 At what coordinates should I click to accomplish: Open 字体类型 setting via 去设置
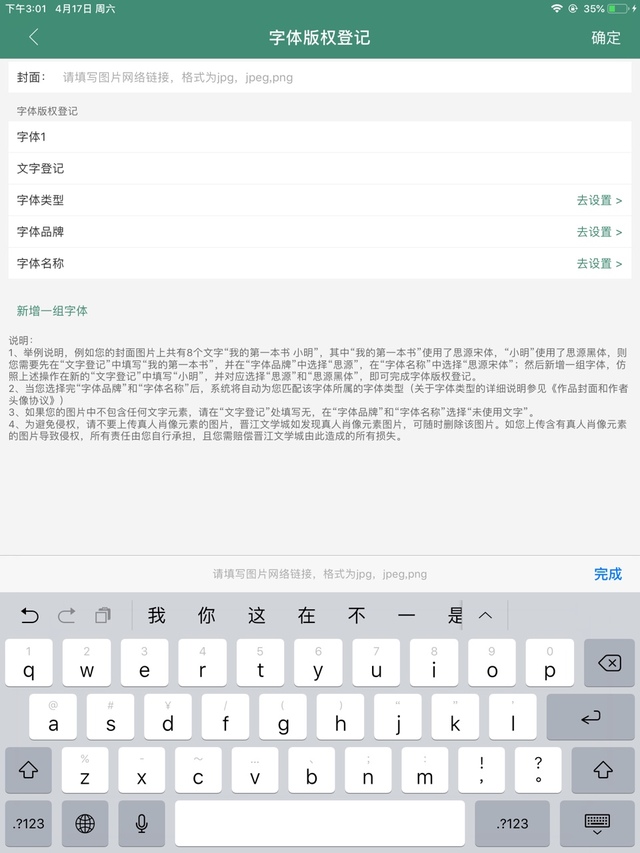pos(599,200)
